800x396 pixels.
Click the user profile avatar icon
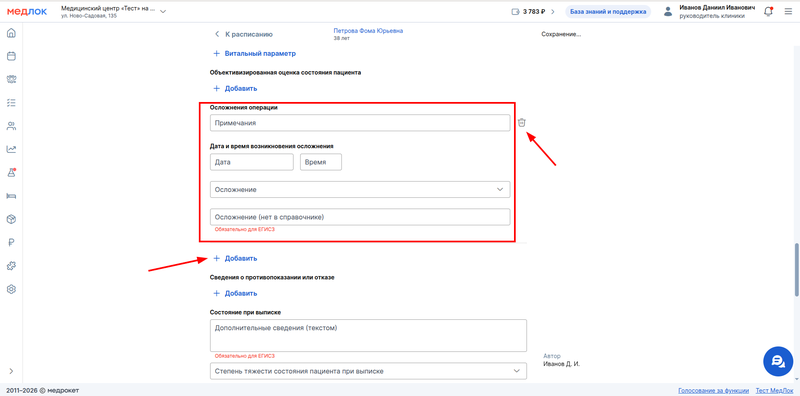[668, 12]
